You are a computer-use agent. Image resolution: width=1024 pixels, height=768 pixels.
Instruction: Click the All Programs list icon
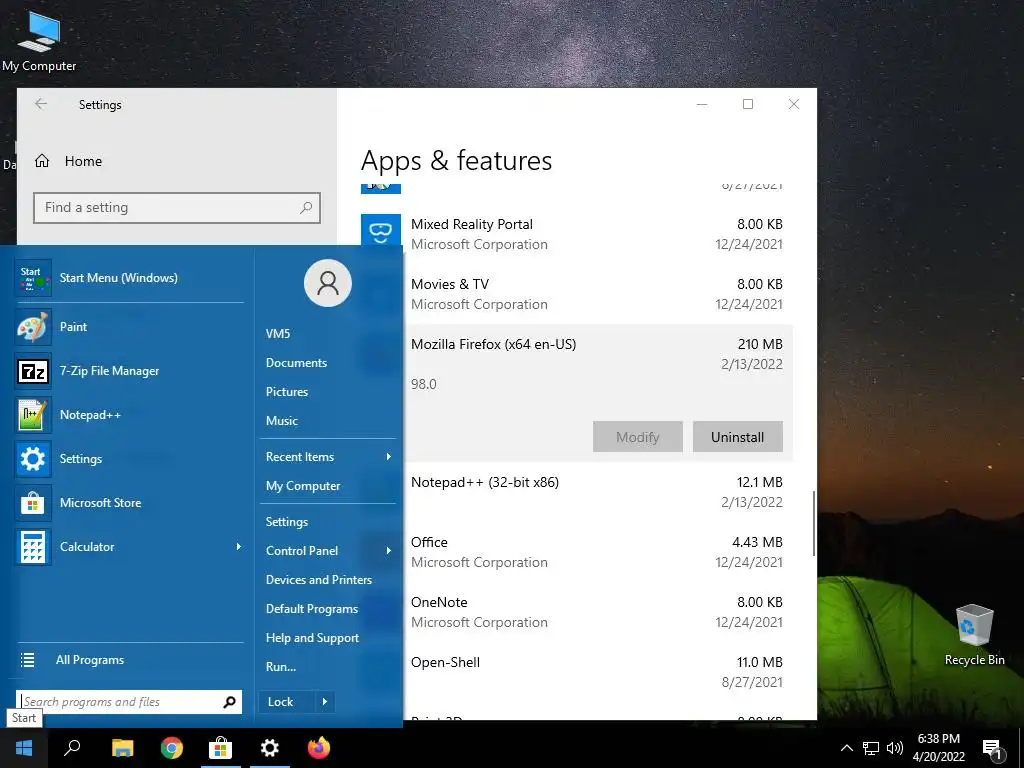click(27, 660)
